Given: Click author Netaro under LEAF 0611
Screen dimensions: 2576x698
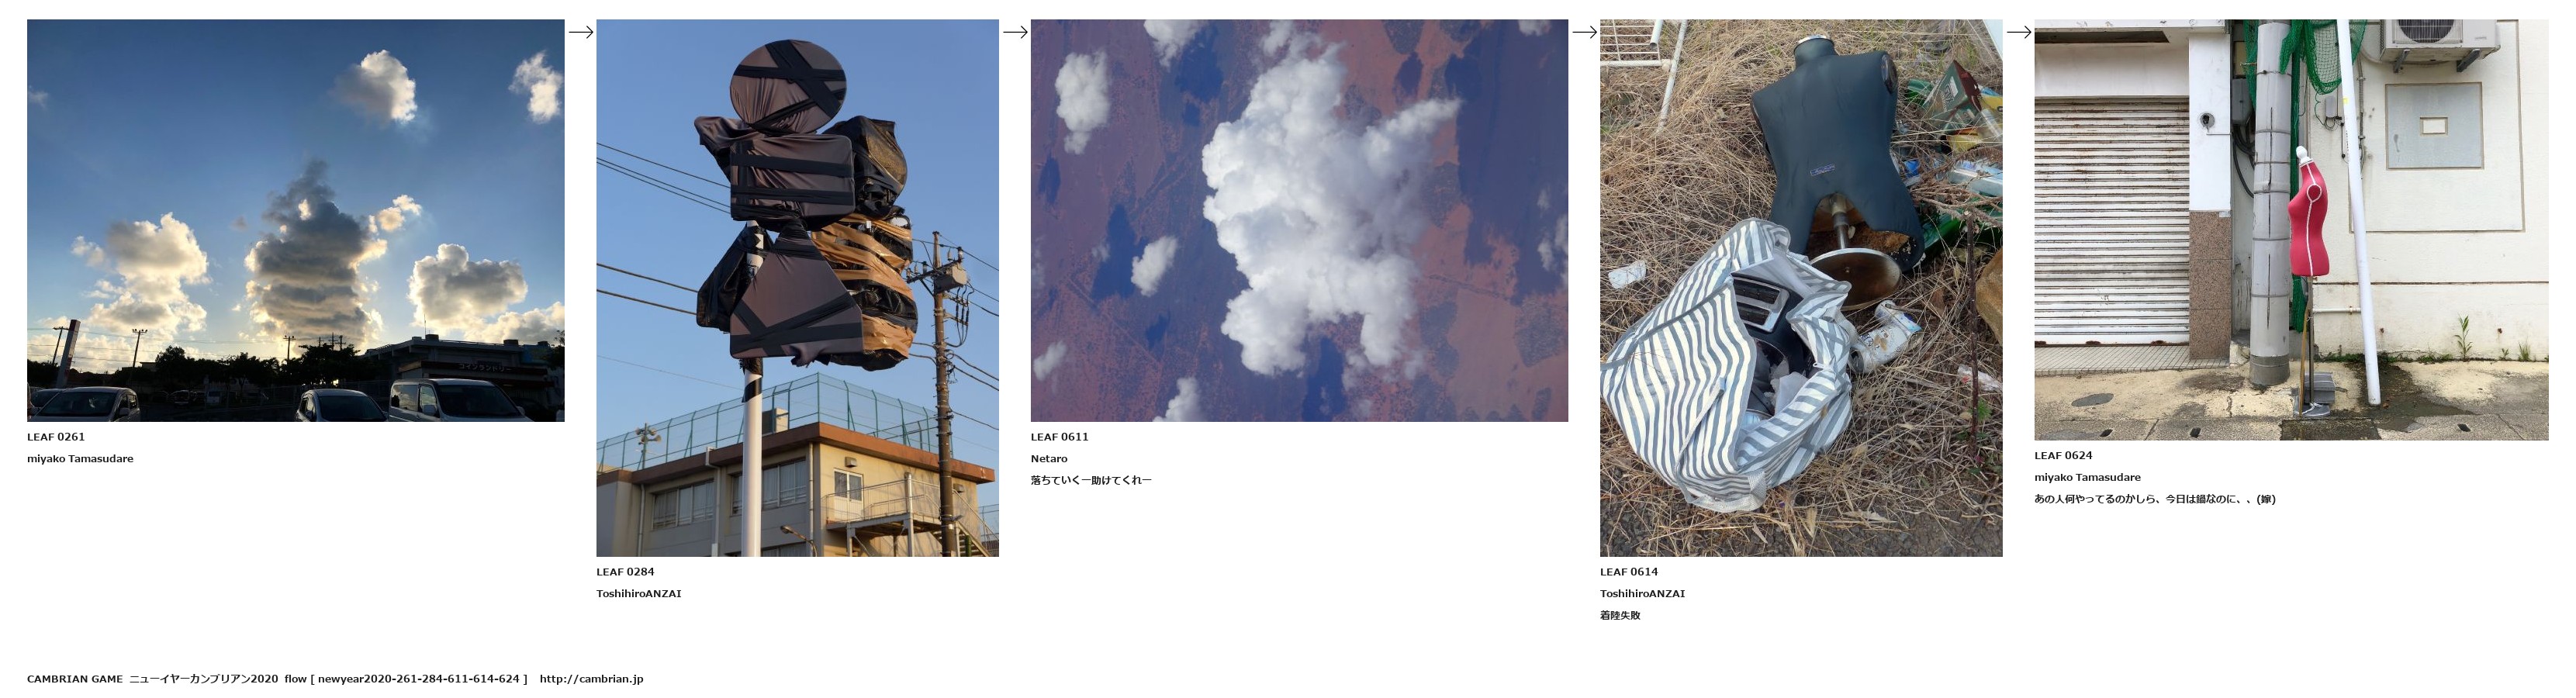Looking at the screenshot, I should (x=1049, y=459).
